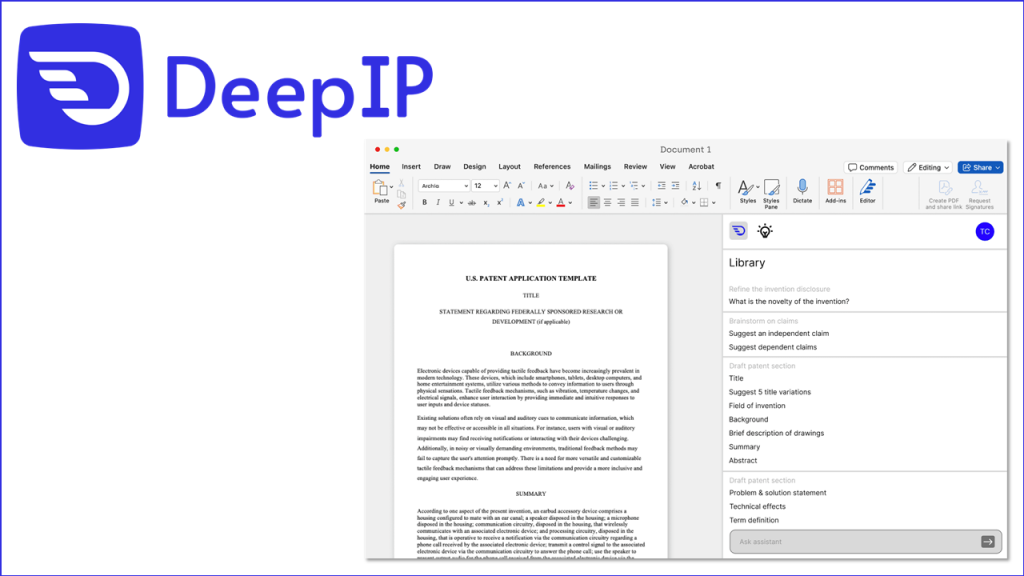Screen dimensions: 1024x576
Task: Open the Editor tool in ribbon
Action: (x=867, y=188)
